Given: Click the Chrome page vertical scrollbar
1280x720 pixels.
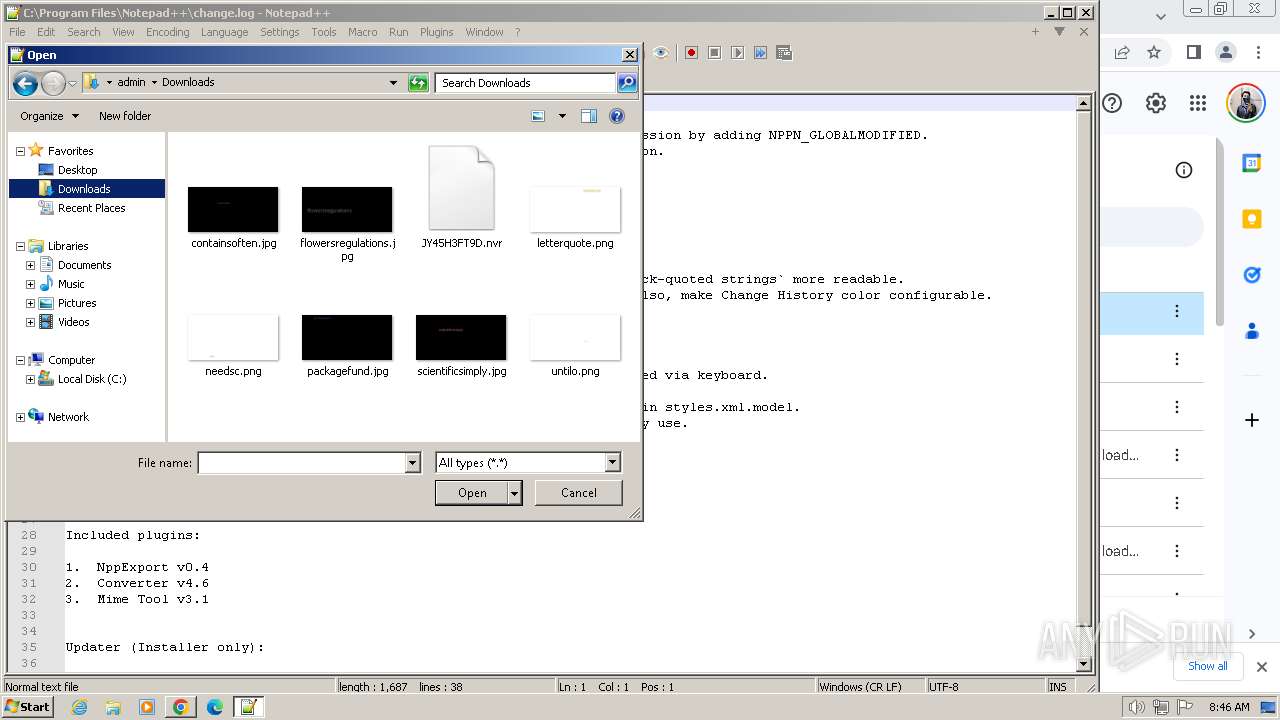Looking at the screenshot, I should pos(1219,230).
